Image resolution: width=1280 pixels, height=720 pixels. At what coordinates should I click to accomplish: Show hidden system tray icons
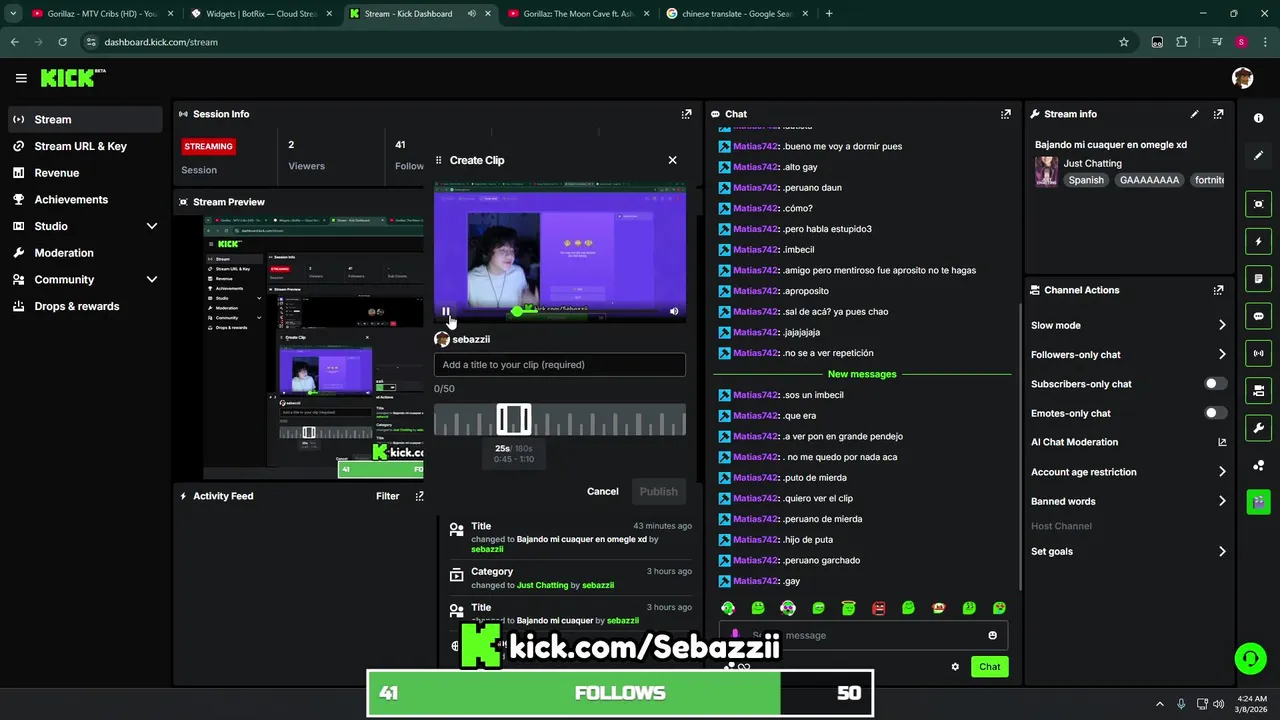[x=1160, y=704]
